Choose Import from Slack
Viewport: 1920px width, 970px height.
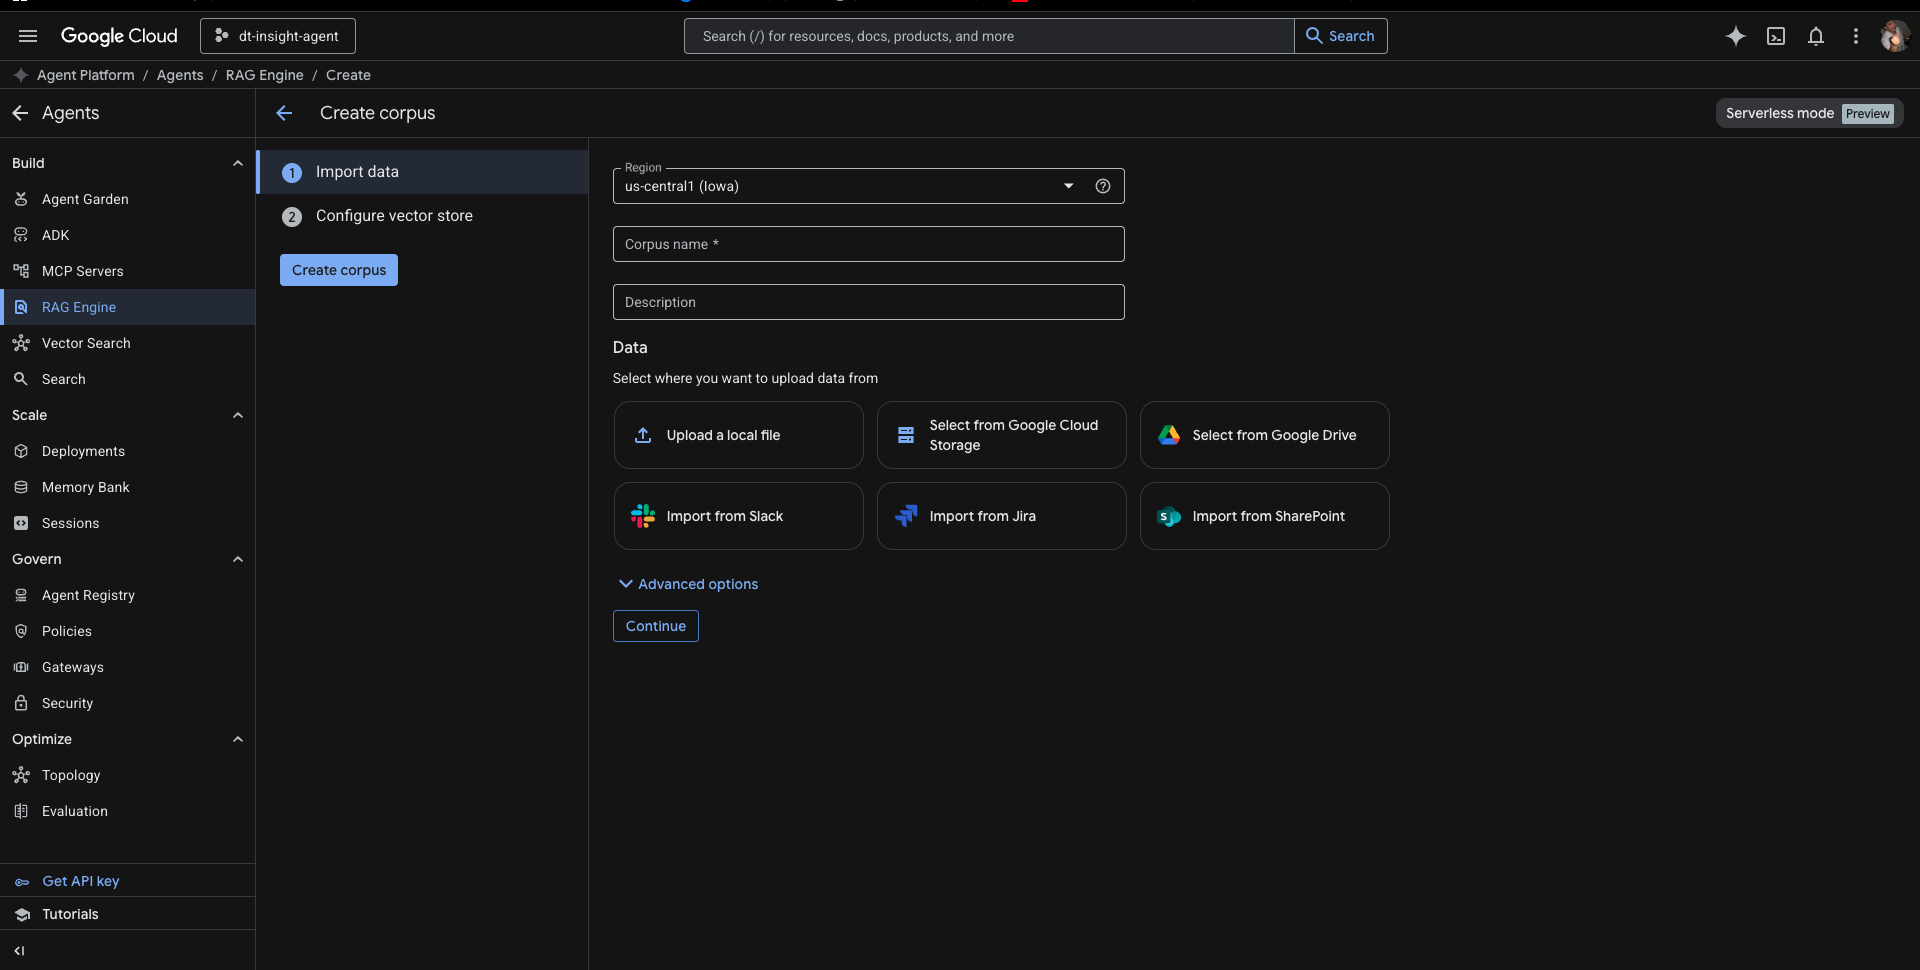pos(739,516)
